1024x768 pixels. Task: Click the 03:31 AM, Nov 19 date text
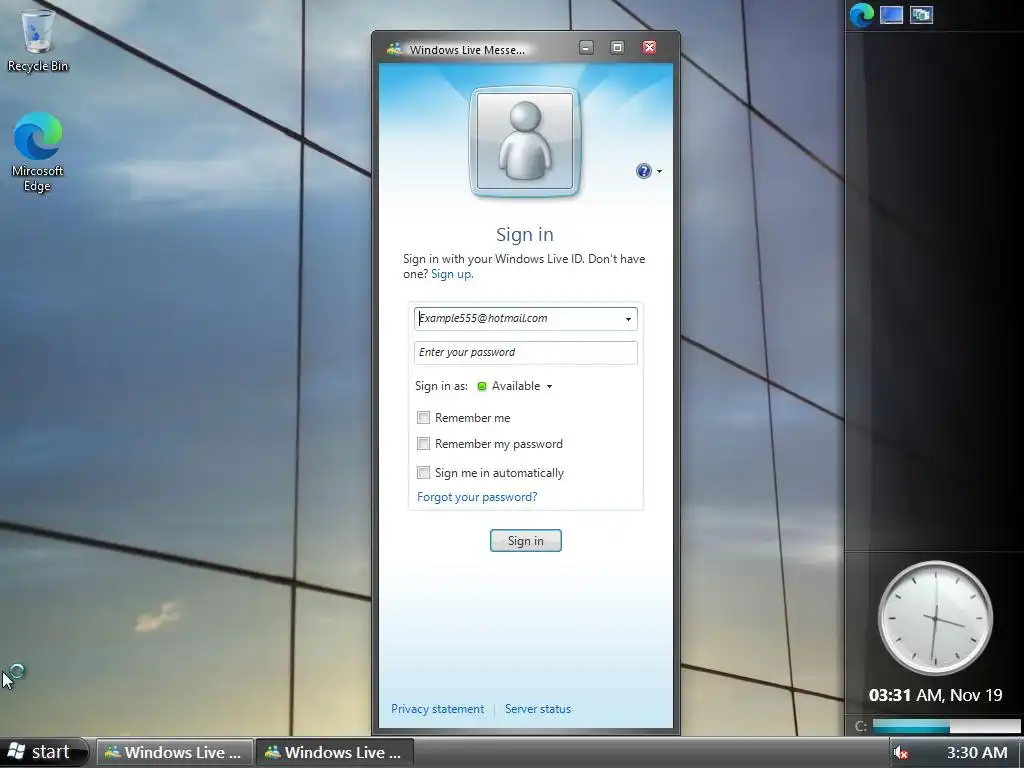tap(935, 695)
